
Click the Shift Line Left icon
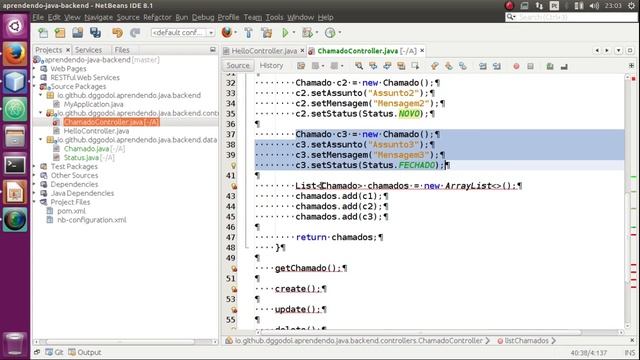click(482, 66)
